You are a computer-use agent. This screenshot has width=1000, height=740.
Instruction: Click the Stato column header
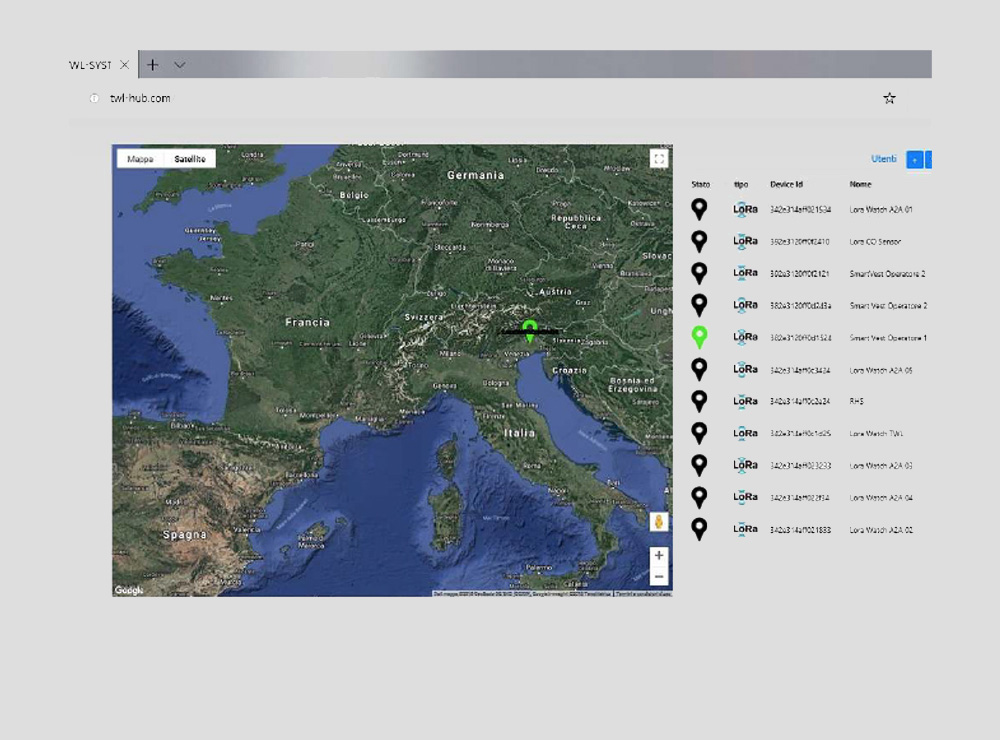700,184
